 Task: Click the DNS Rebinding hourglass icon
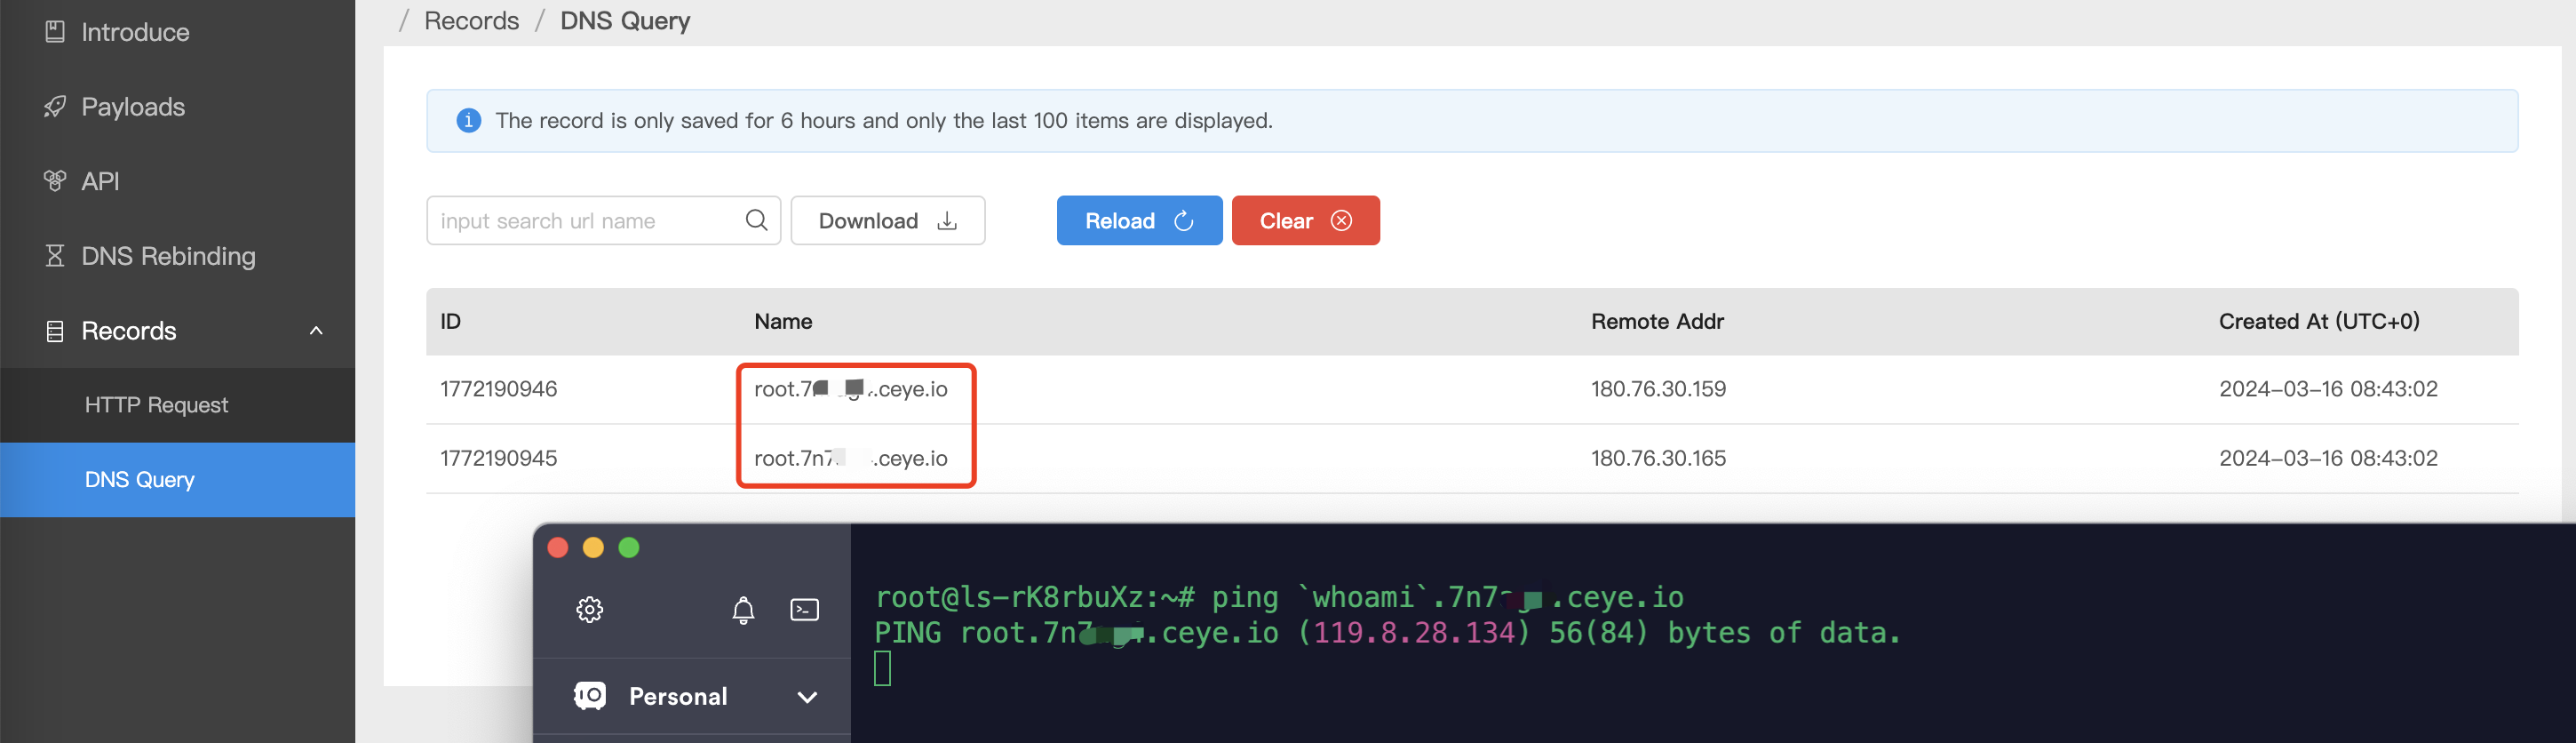point(55,256)
